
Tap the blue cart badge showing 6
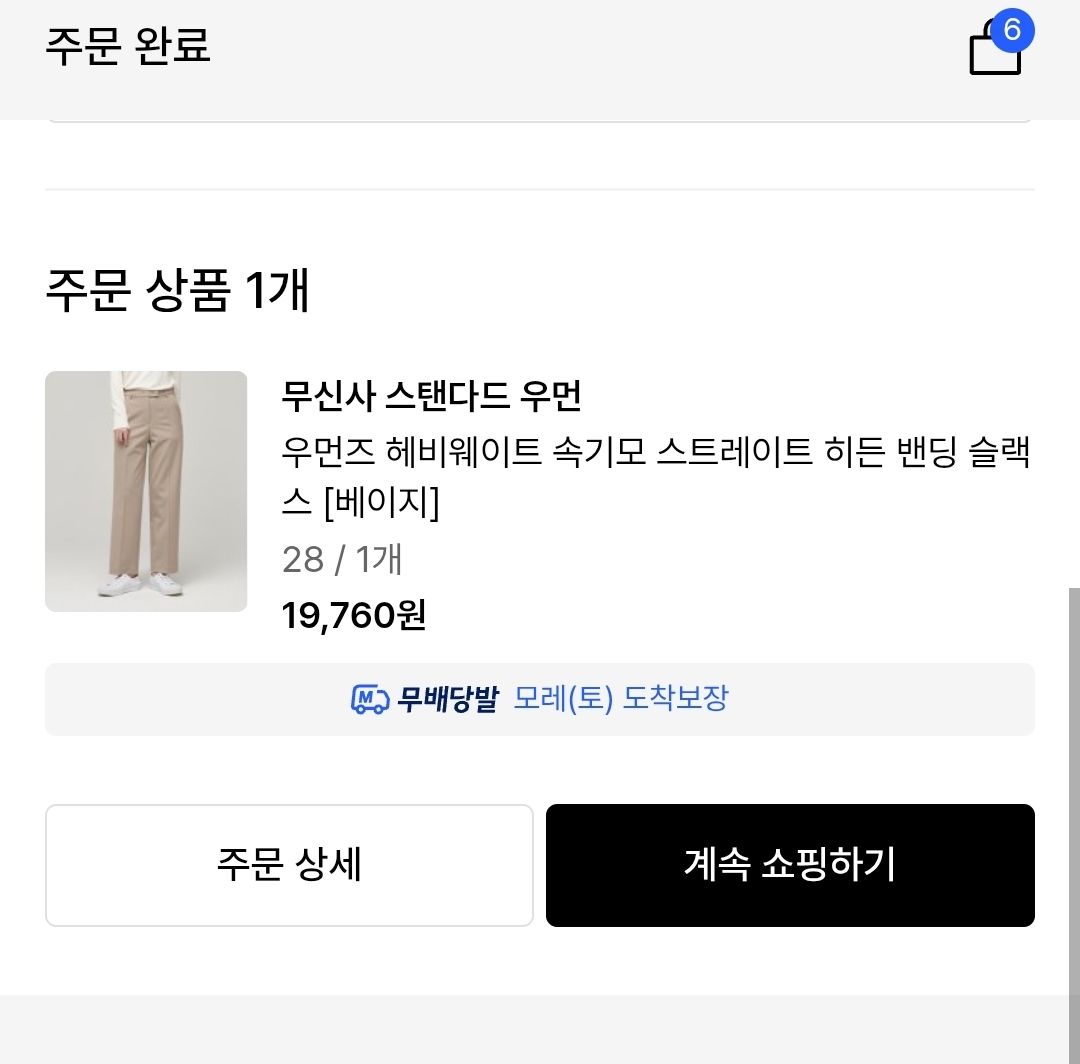[x=1011, y=30]
